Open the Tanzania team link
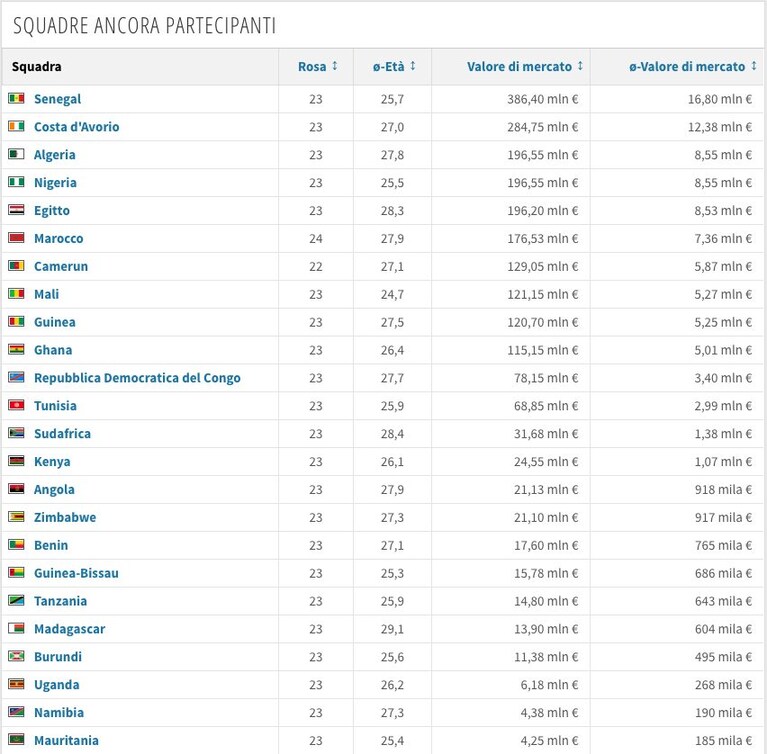 (61, 601)
